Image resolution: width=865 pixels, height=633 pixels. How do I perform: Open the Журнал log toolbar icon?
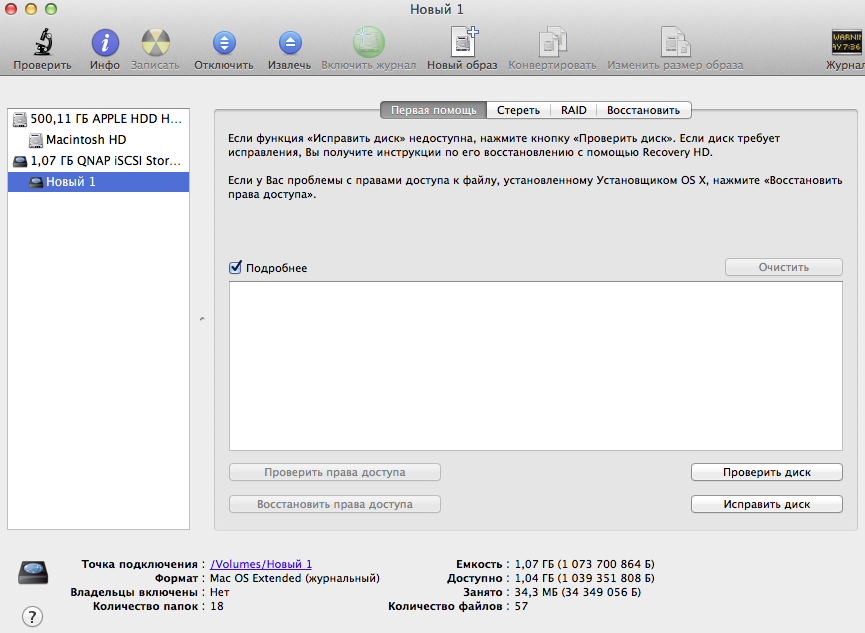(846, 42)
